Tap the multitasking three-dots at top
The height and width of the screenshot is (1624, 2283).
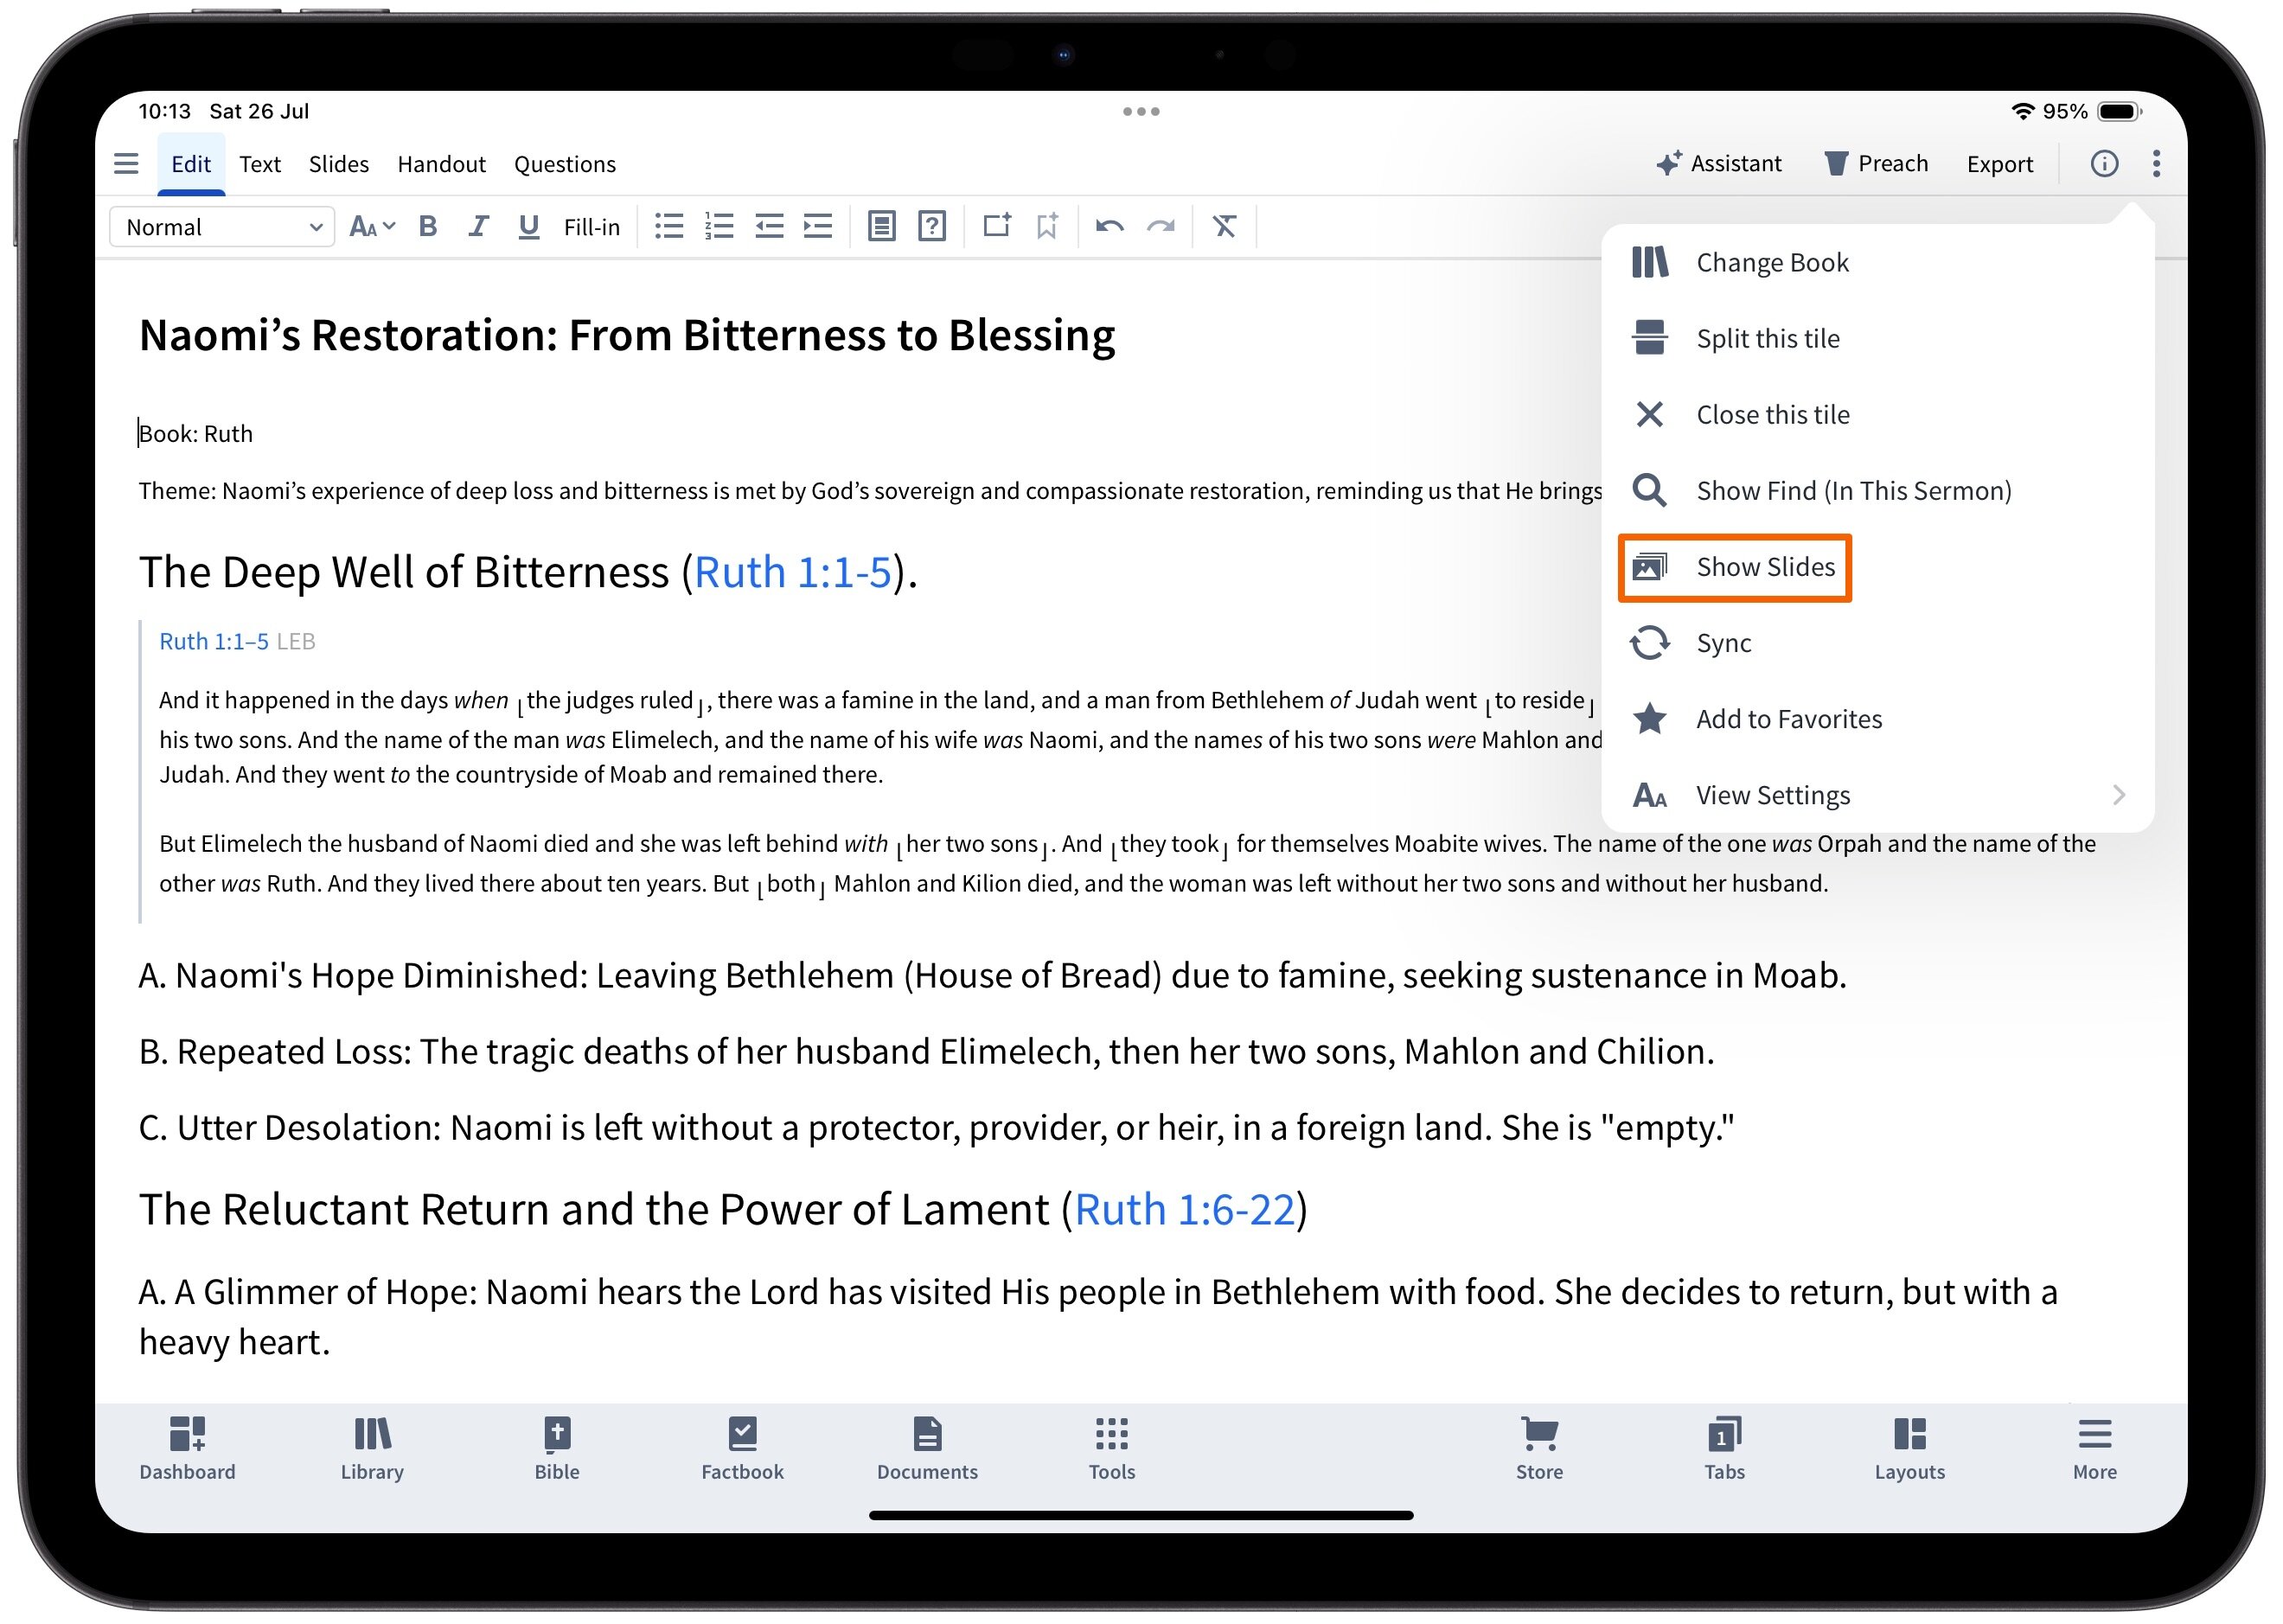tap(1141, 111)
